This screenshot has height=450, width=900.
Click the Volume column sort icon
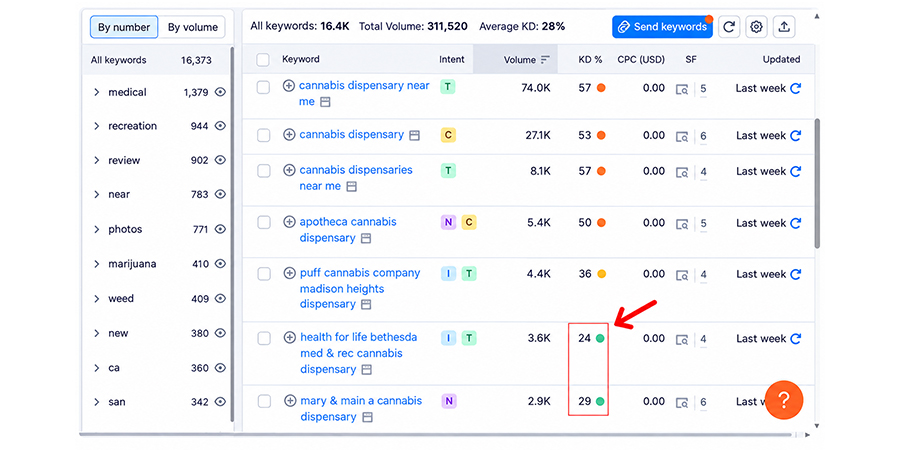pos(545,60)
